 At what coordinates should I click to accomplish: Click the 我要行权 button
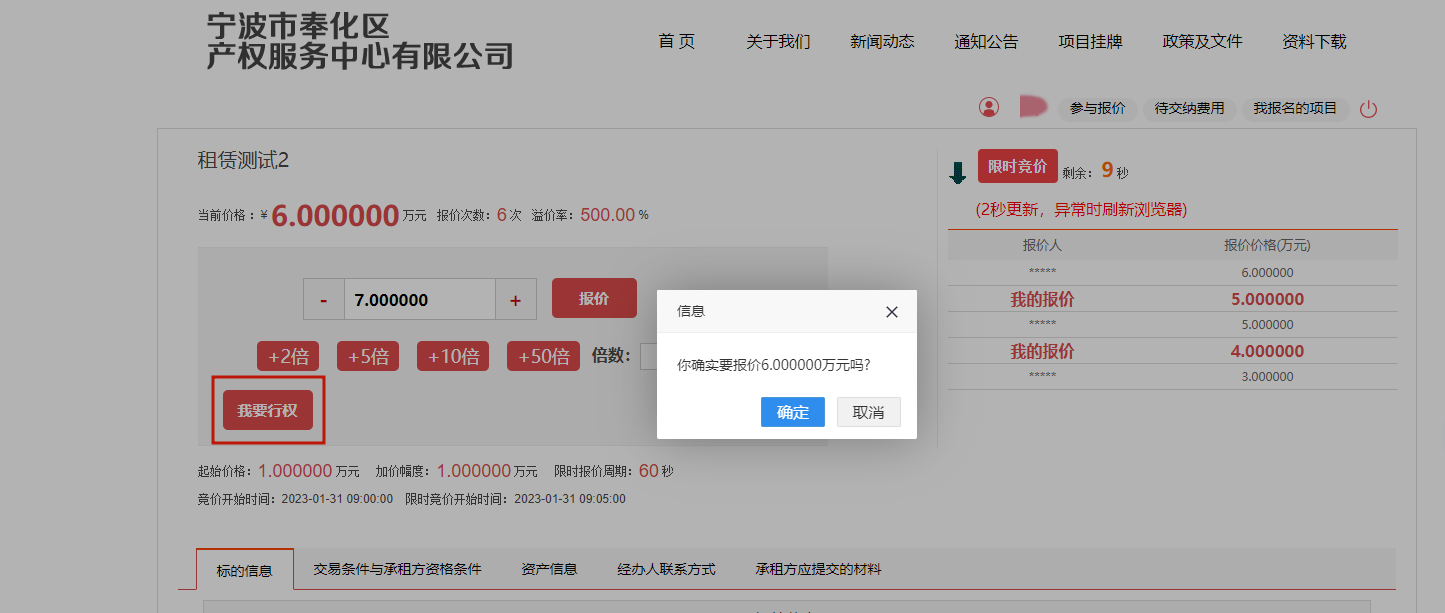267,410
